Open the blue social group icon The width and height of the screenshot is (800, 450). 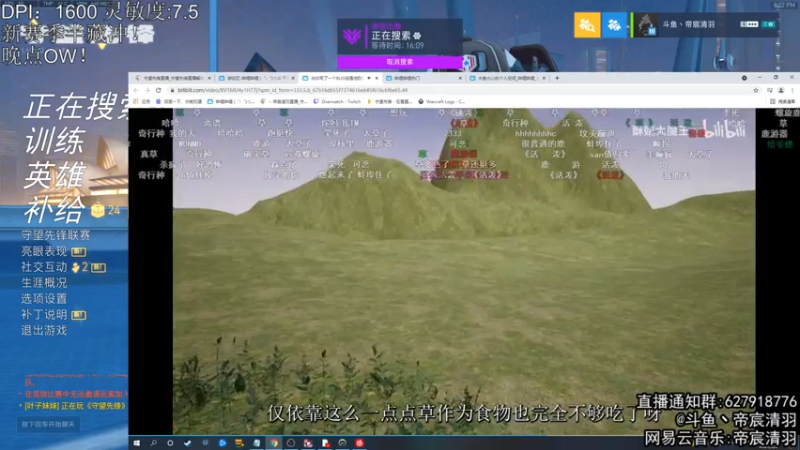coord(614,24)
